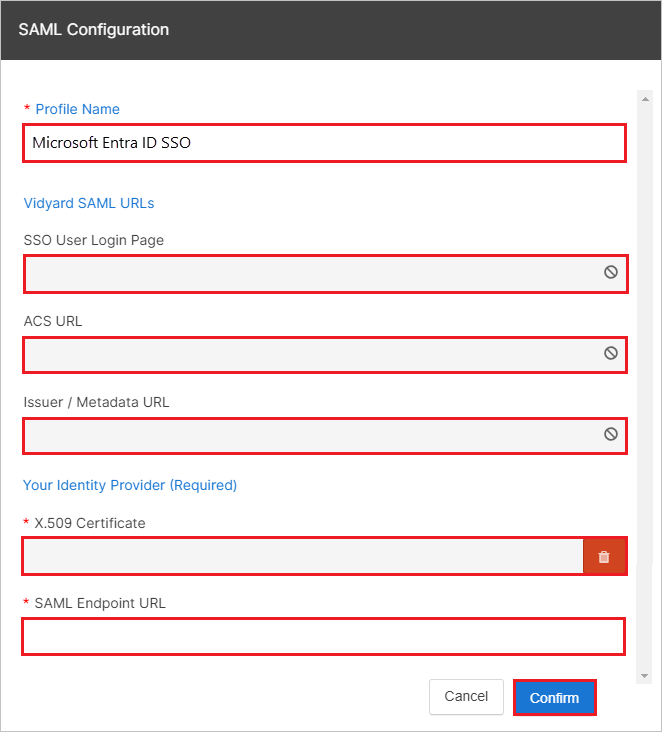The height and width of the screenshot is (732, 662).
Task: Click into the SSO User Login Page field
Action: 325,274
